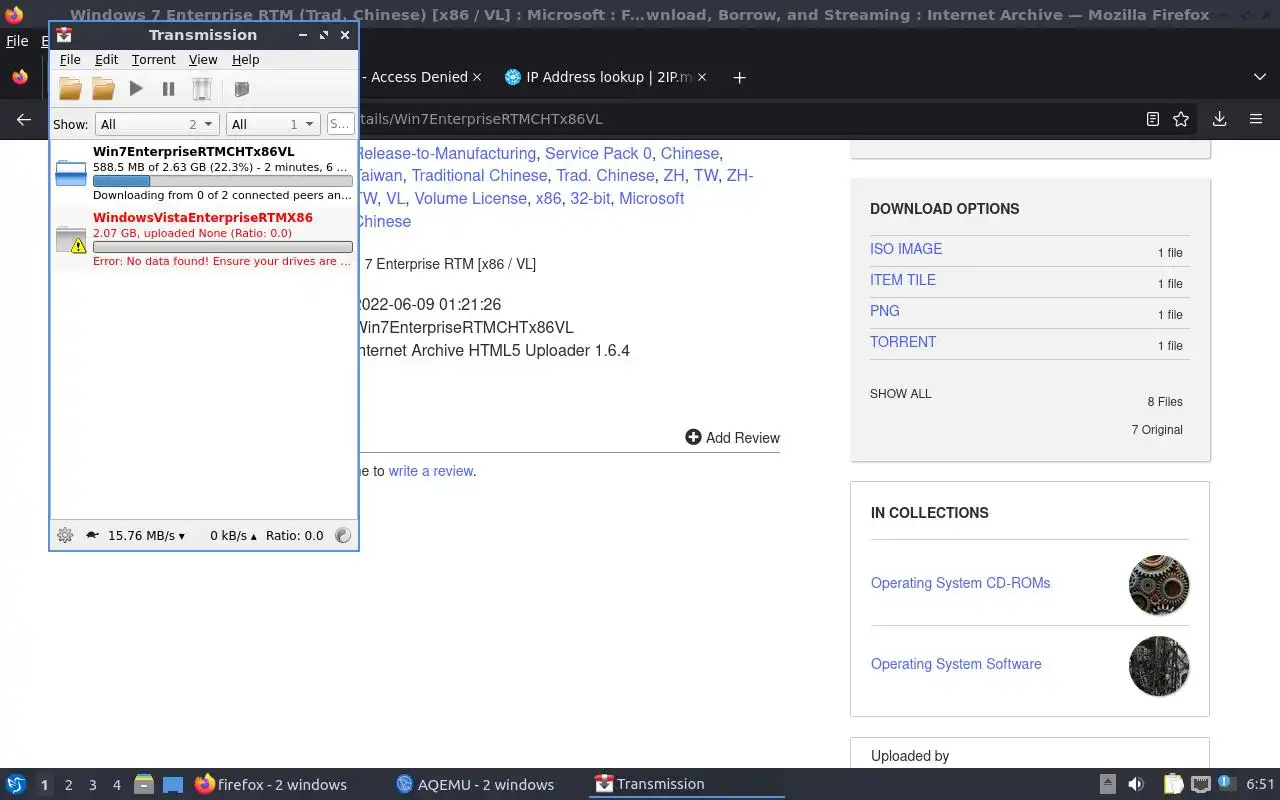
Task: Toggle the turtle alternative speed limits
Action: point(92,535)
